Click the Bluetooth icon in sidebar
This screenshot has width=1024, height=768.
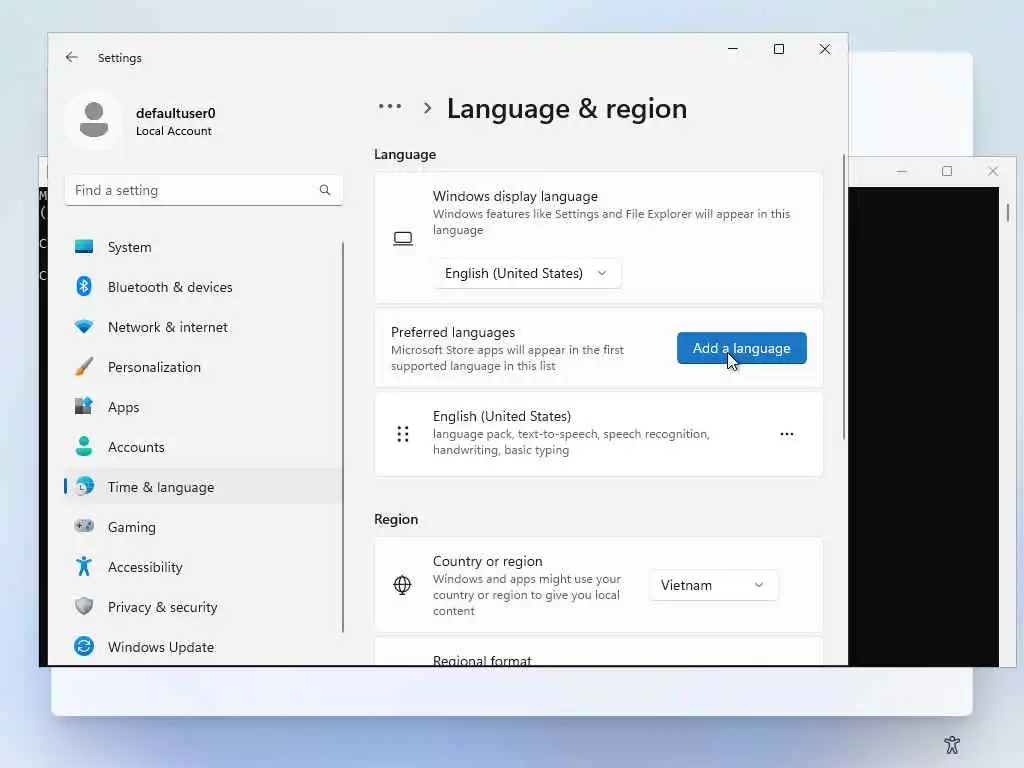[84, 287]
